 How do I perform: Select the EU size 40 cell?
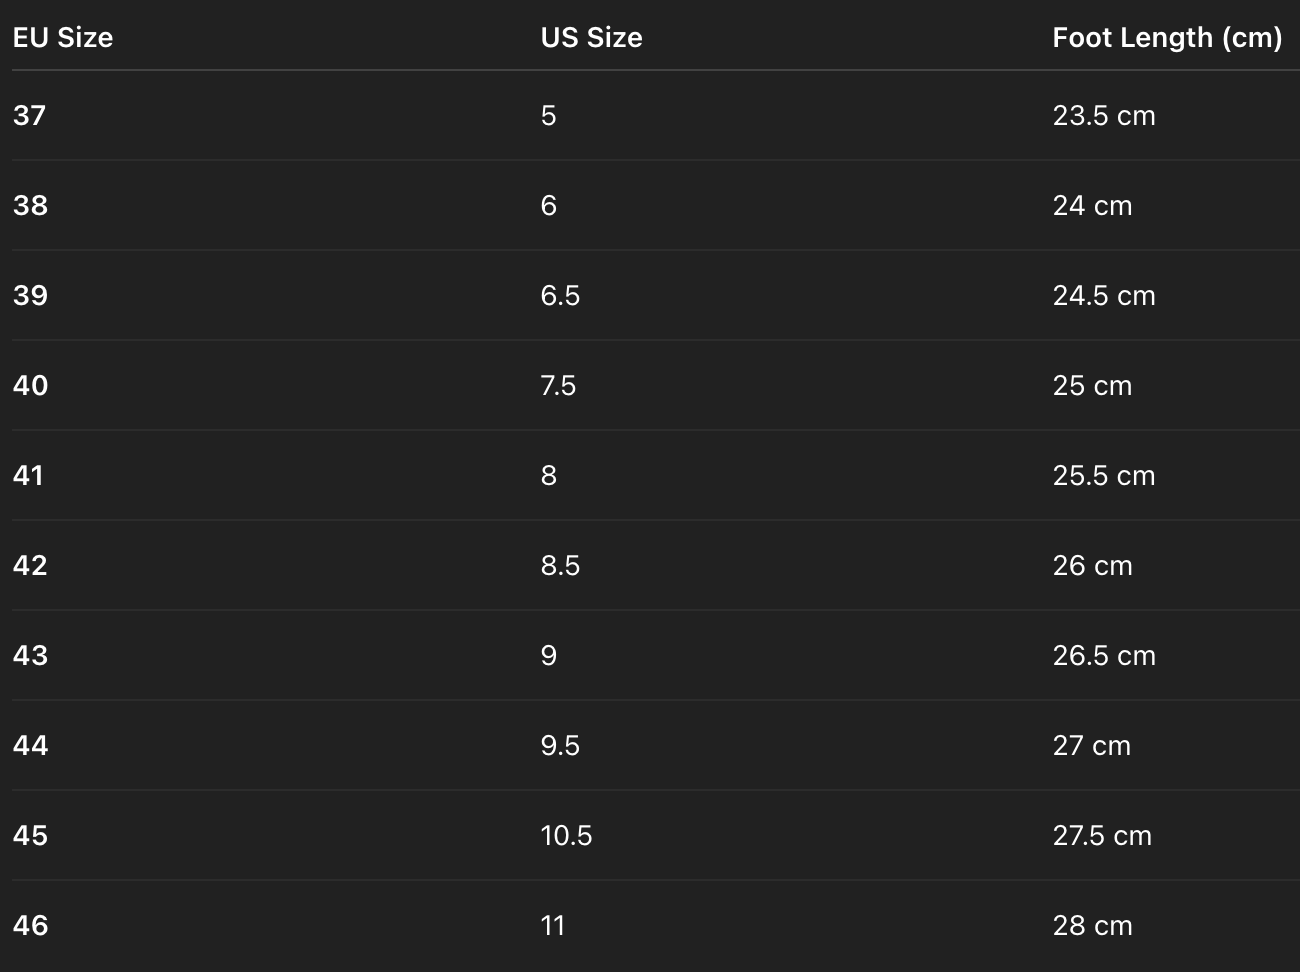pos(30,386)
